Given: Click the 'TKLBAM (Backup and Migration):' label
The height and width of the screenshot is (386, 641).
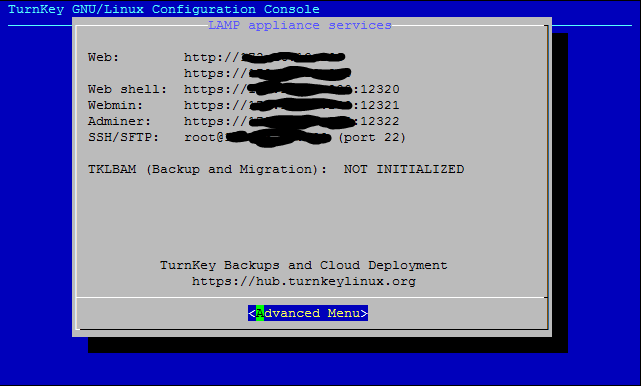Looking at the screenshot, I should click(x=207, y=169).
